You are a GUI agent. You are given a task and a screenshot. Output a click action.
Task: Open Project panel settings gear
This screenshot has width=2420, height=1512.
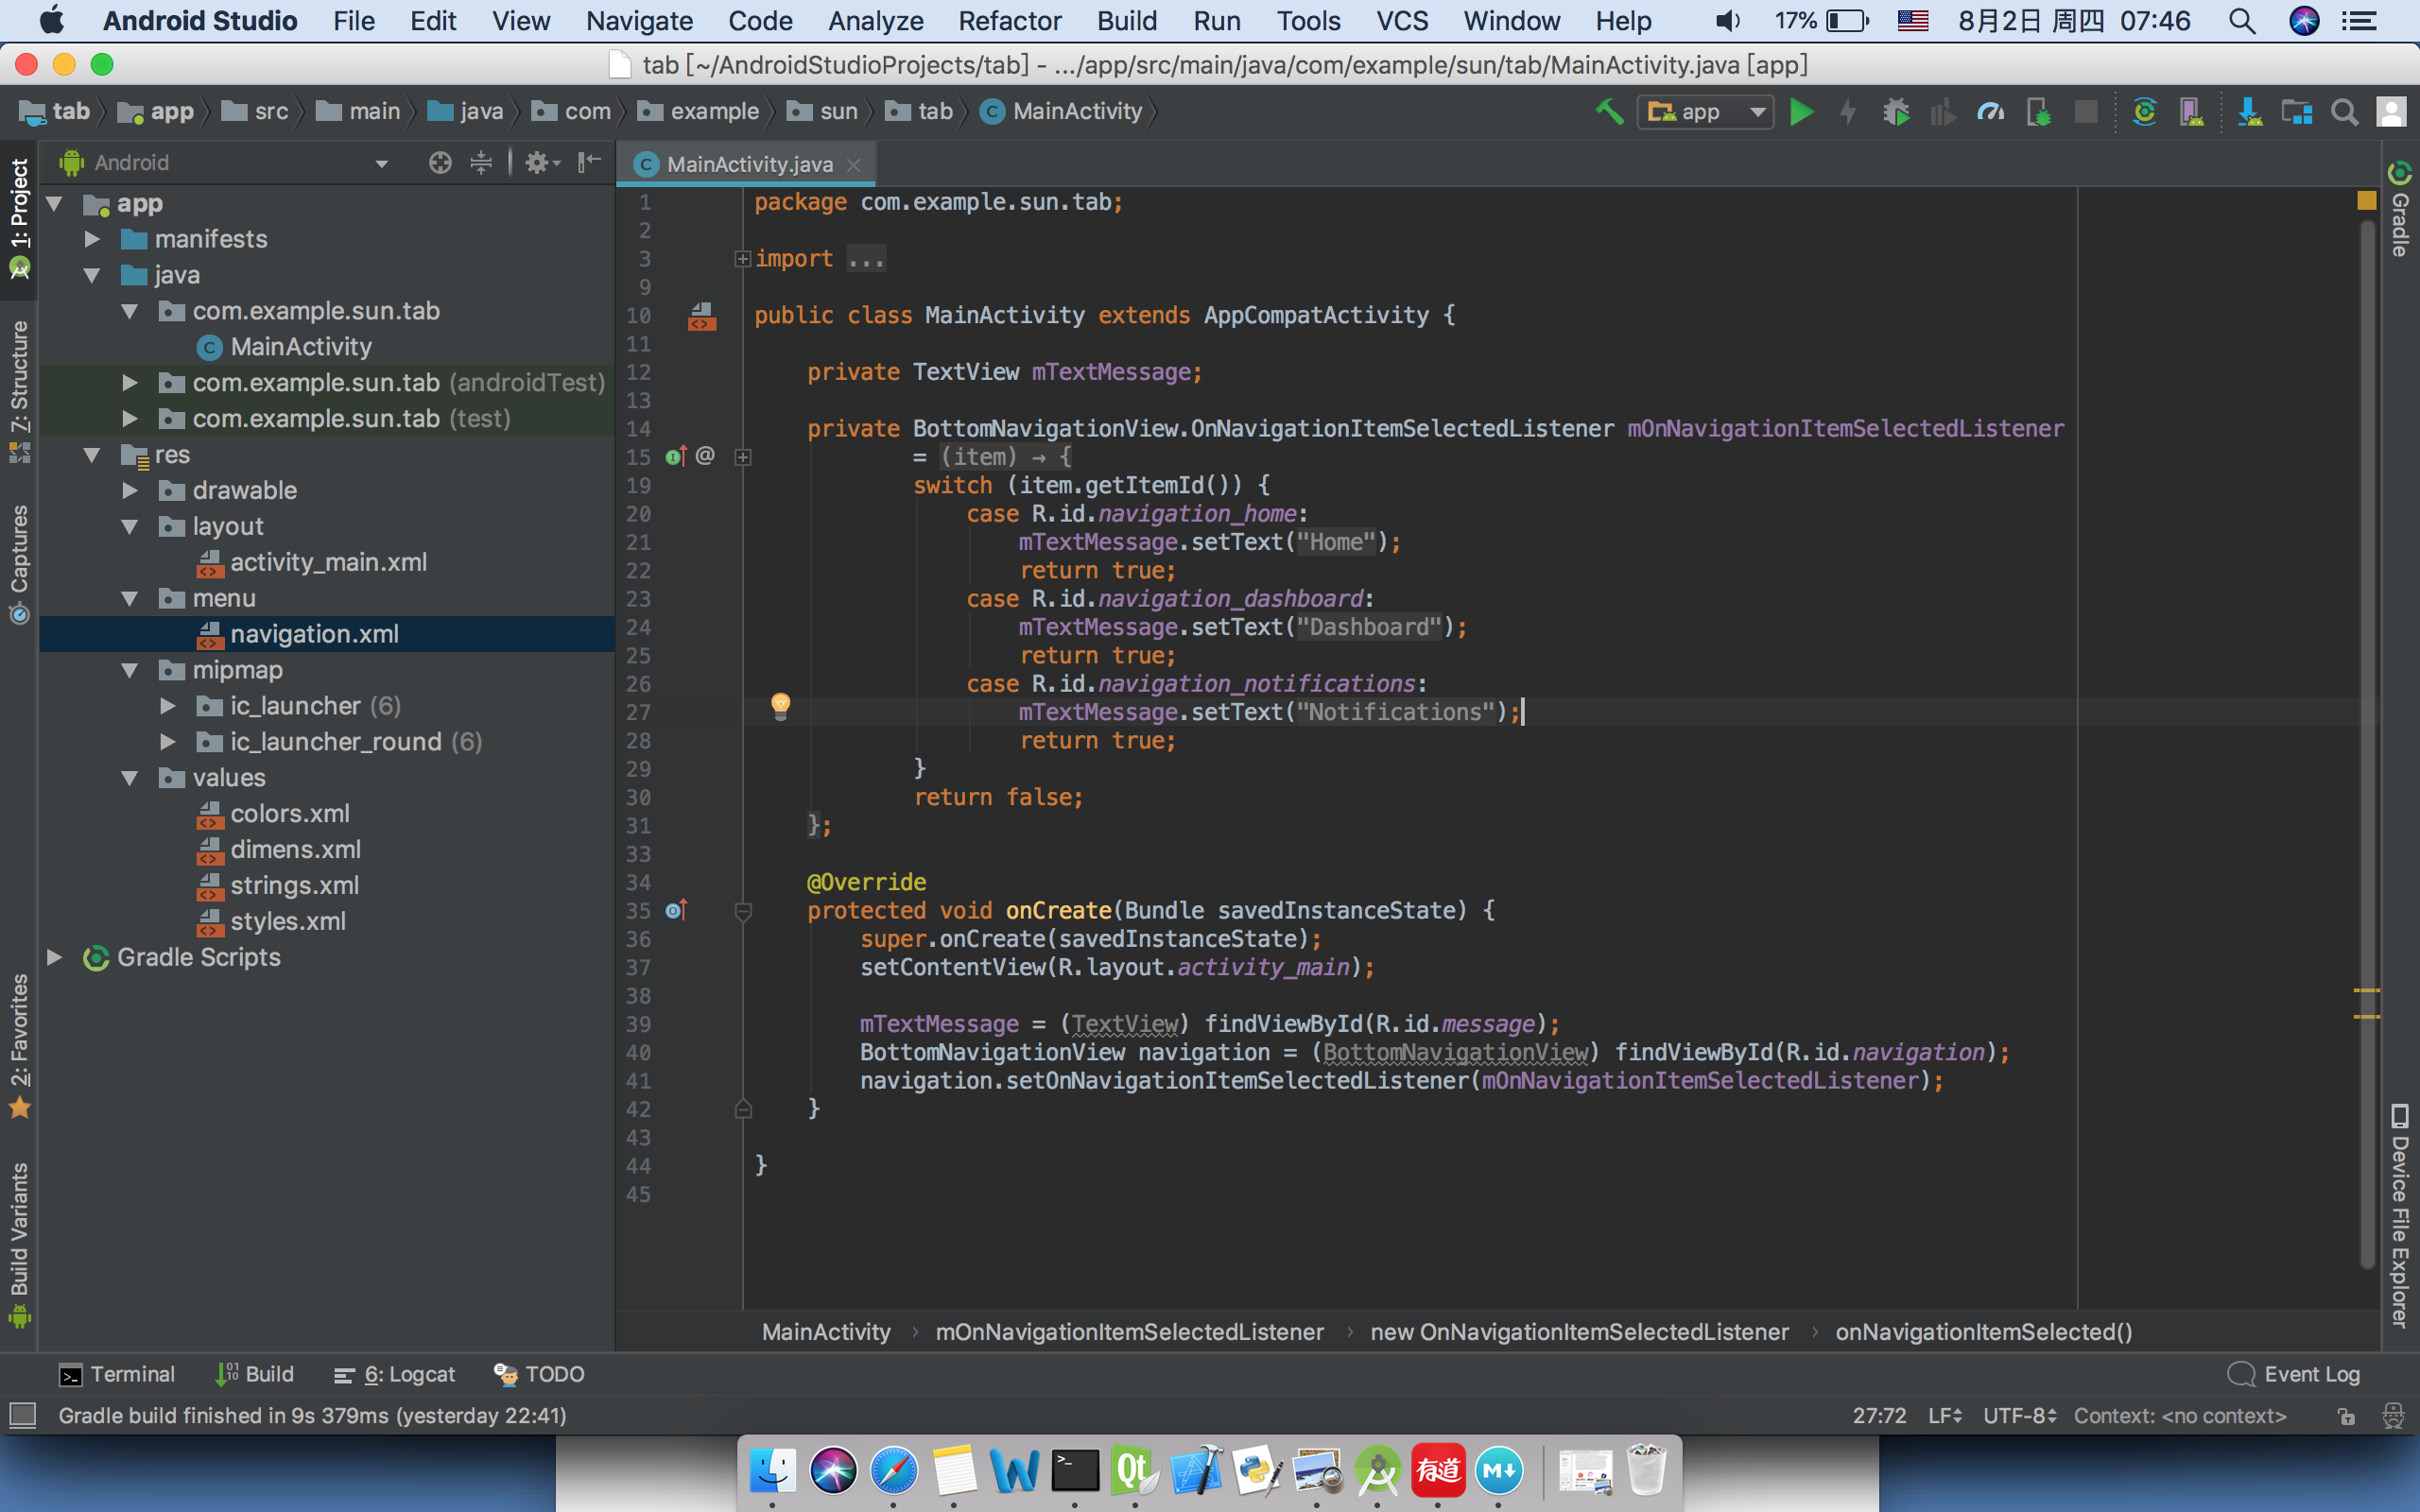pos(542,162)
